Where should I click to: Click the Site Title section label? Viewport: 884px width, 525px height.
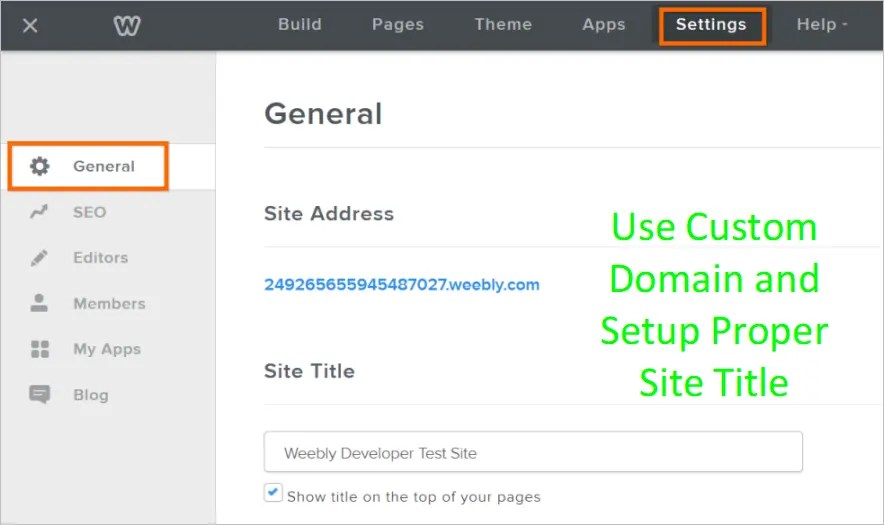coord(309,371)
